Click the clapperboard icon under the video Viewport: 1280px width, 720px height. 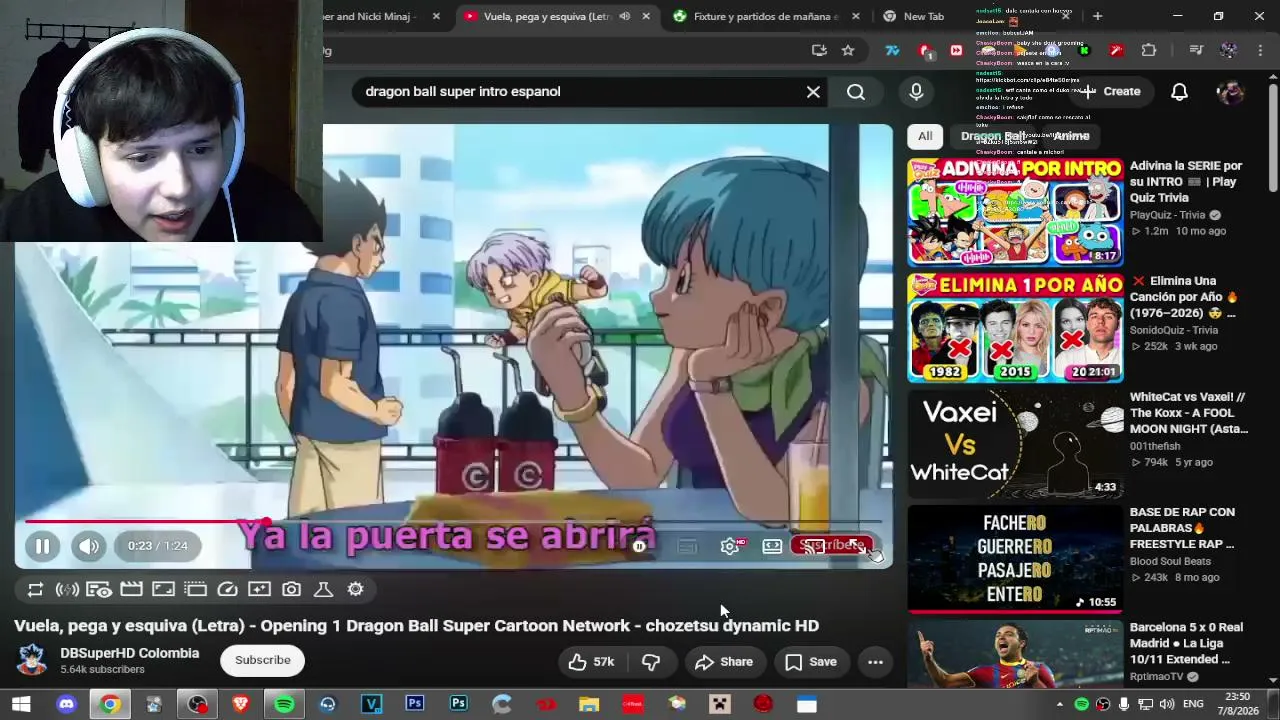tap(131, 590)
